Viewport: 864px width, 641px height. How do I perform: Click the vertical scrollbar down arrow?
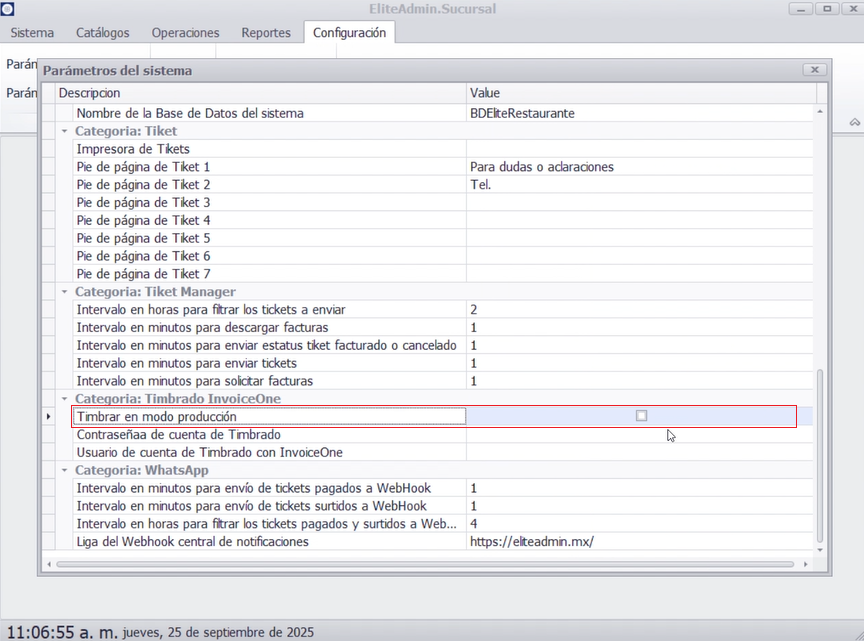click(821, 550)
